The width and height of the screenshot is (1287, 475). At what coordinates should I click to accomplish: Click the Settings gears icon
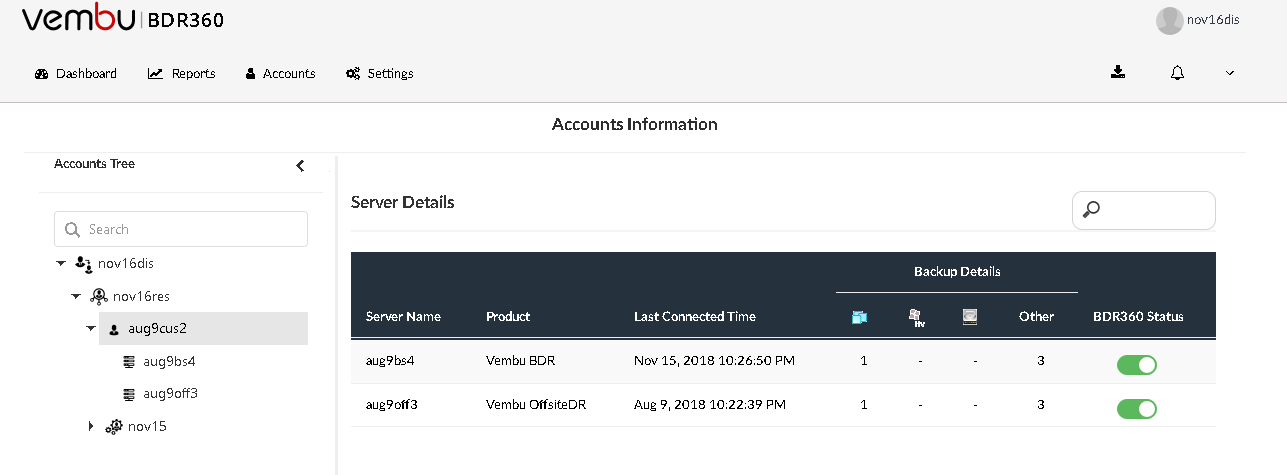coord(353,74)
